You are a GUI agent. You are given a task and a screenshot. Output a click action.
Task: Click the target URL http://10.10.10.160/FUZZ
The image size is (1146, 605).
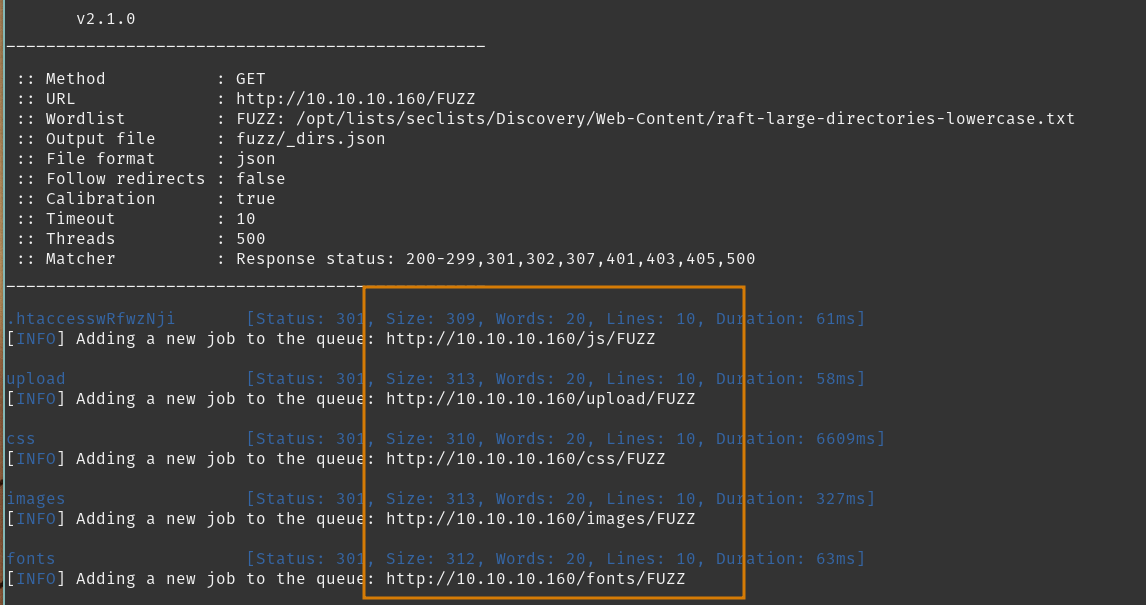point(355,99)
